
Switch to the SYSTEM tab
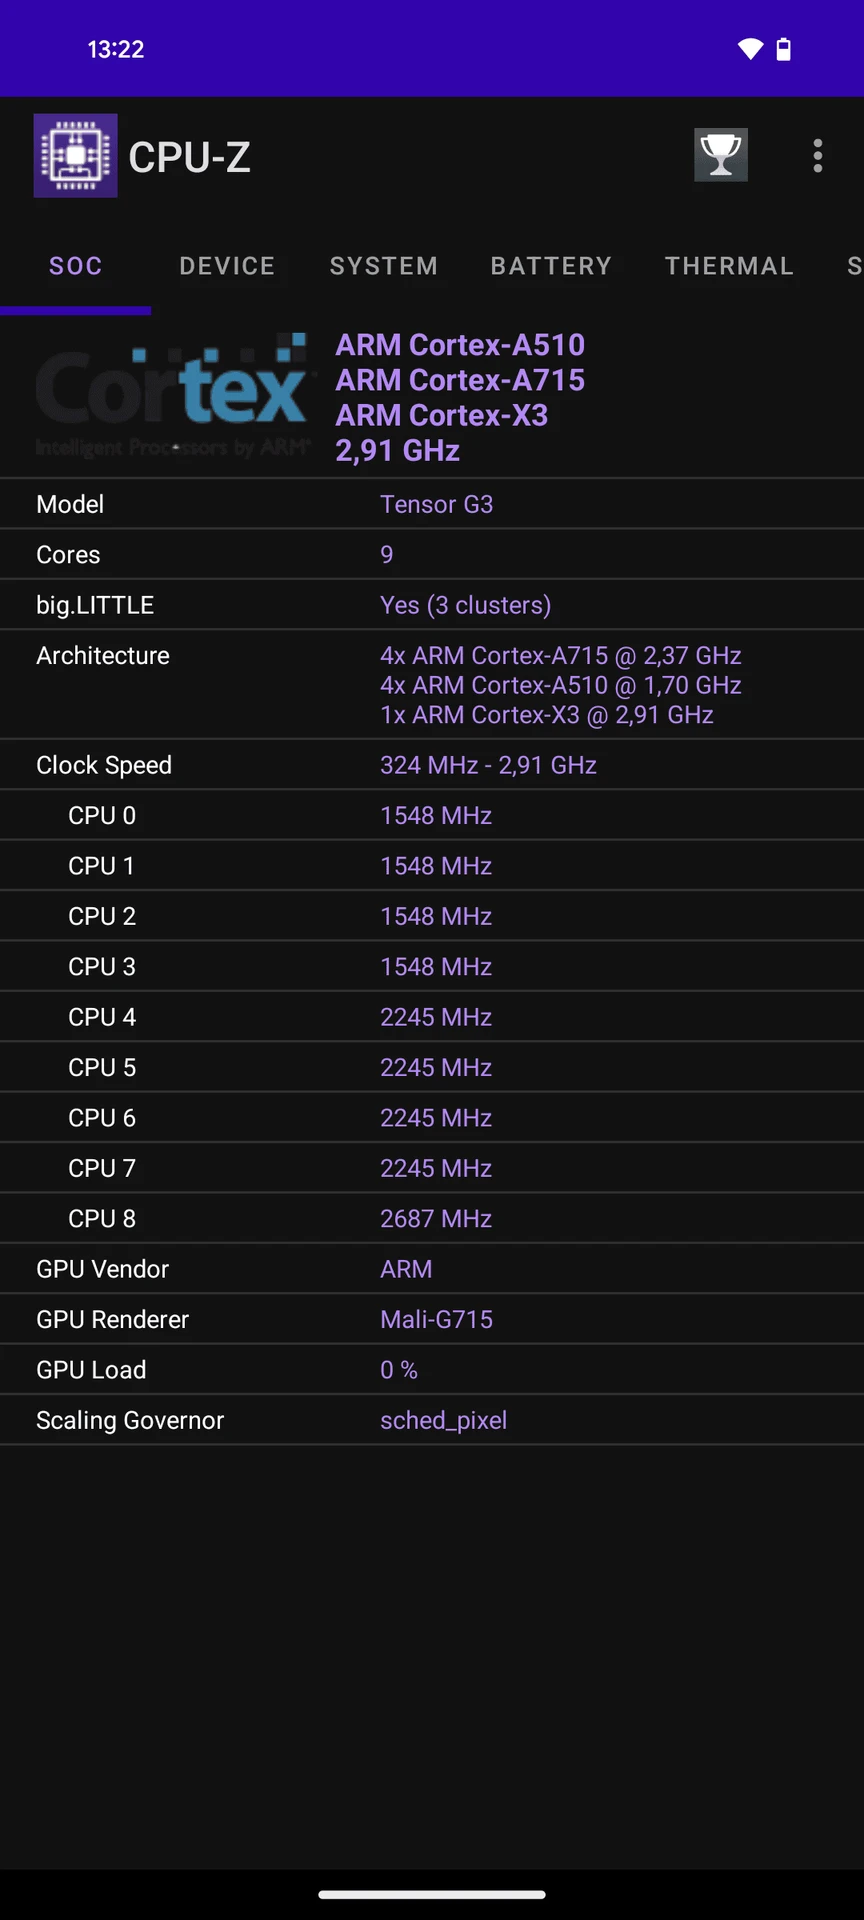384,266
